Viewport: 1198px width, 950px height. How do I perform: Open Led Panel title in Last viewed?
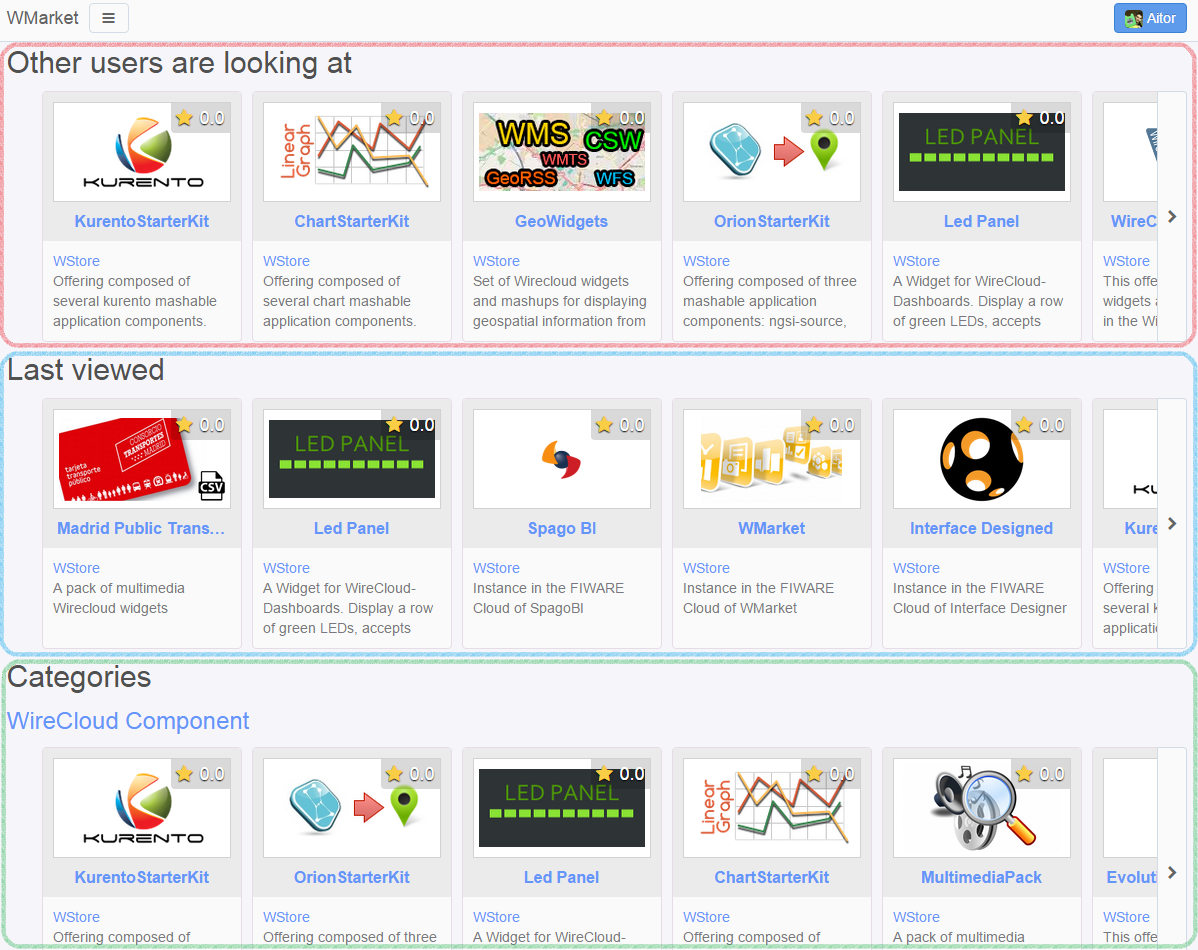coord(351,528)
